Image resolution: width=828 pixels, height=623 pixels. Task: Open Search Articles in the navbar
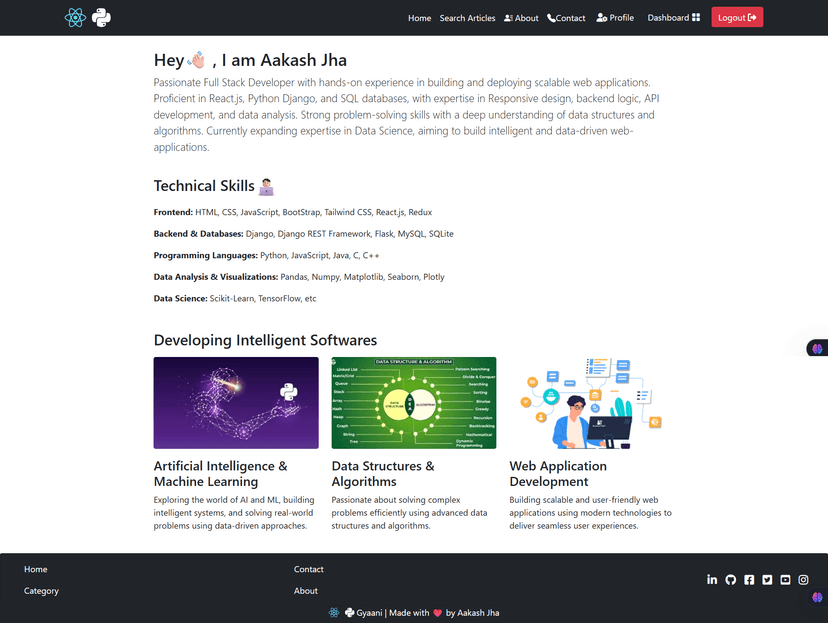467,18
